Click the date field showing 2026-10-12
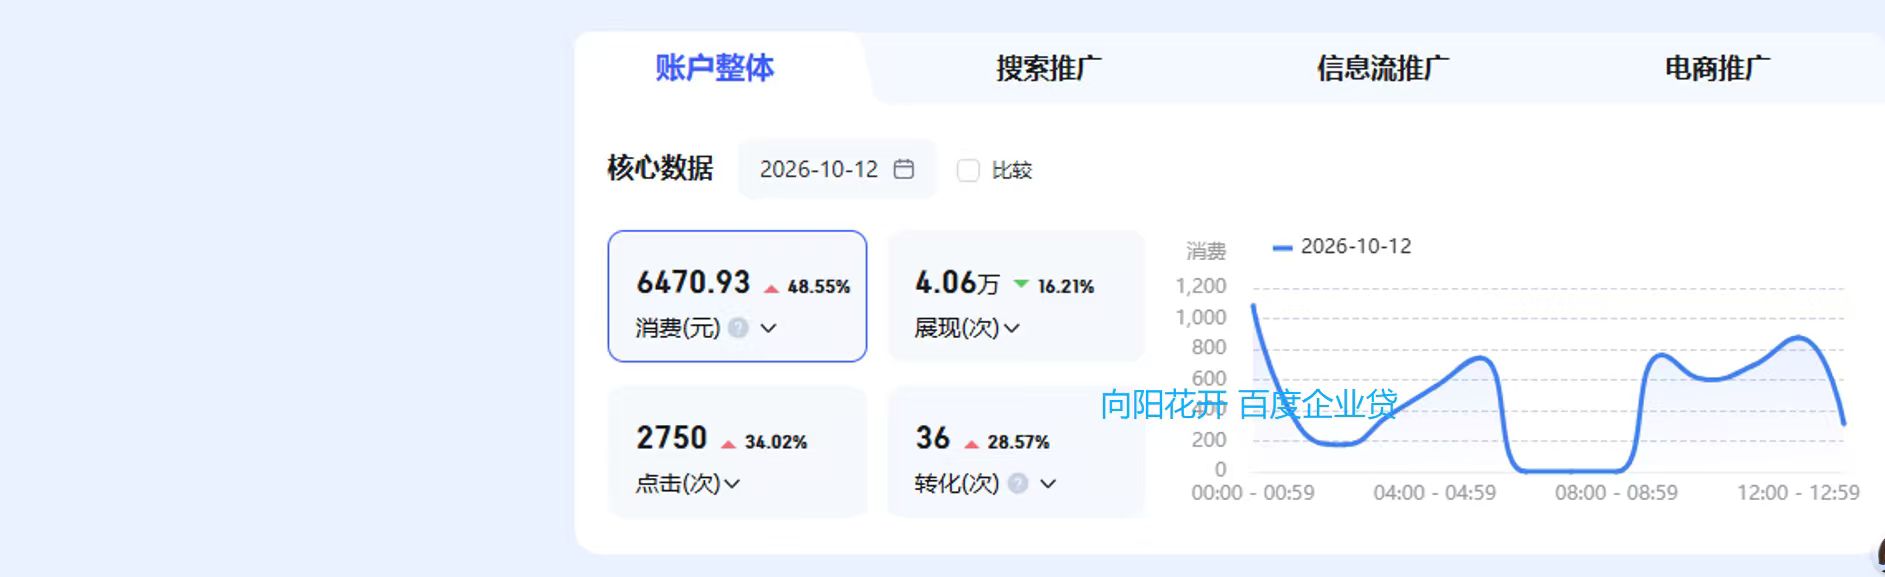The image size is (1885, 577). click(x=836, y=169)
